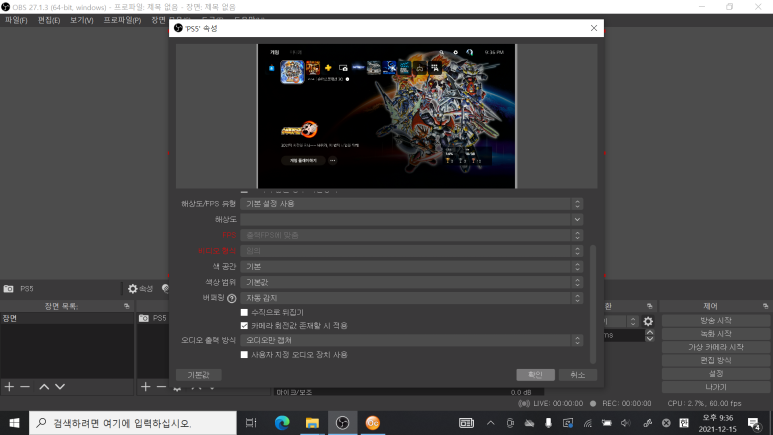Click the Windows taskbar search box
This screenshot has width=773, height=435.
[x=133, y=423]
